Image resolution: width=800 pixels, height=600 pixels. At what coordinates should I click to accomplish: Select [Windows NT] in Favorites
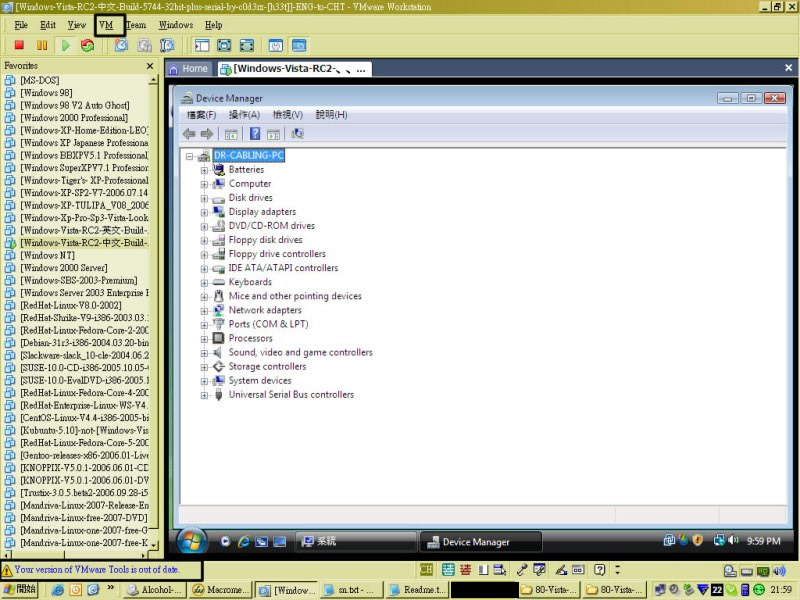pyautogui.click(x=47, y=255)
